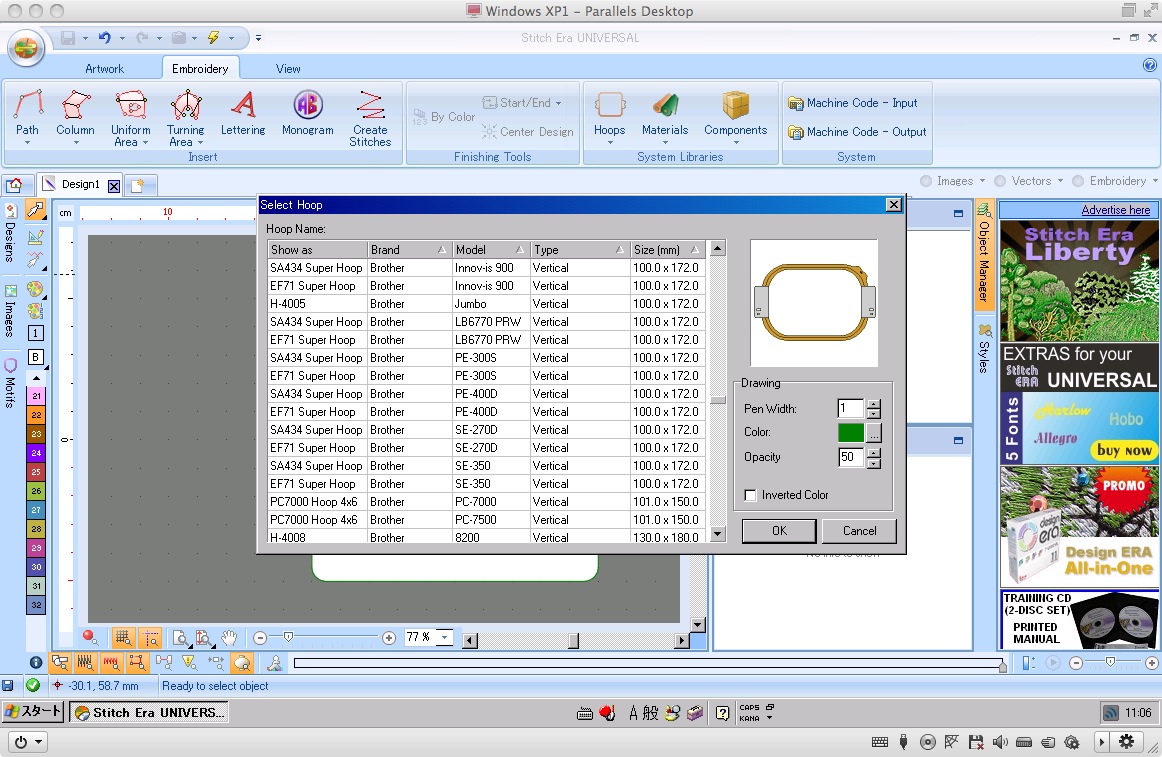Select the Path embroidery tool

pos(27,116)
